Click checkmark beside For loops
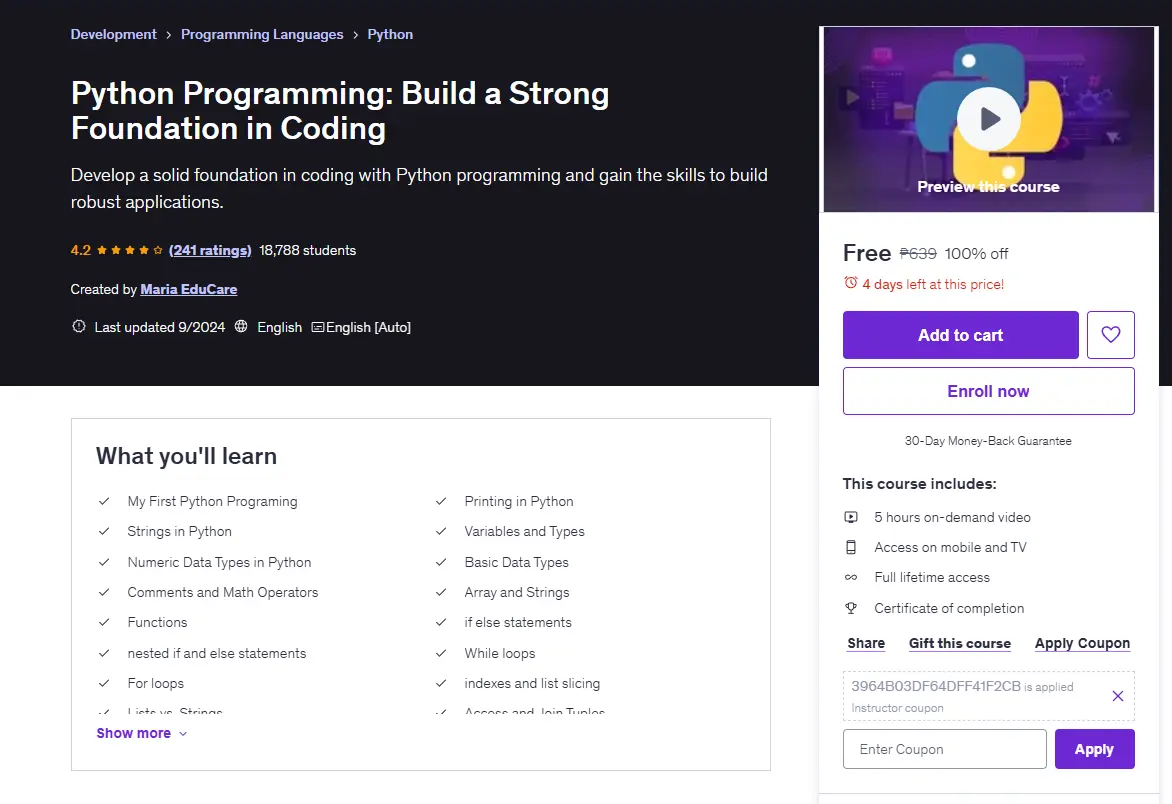 tap(104, 683)
